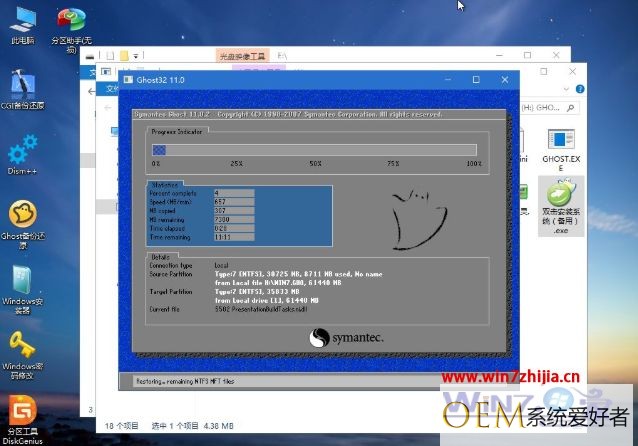The width and height of the screenshot is (638, 446).
Task: Maximize the Ghost32 11.0 window
Action: point(476,80)
